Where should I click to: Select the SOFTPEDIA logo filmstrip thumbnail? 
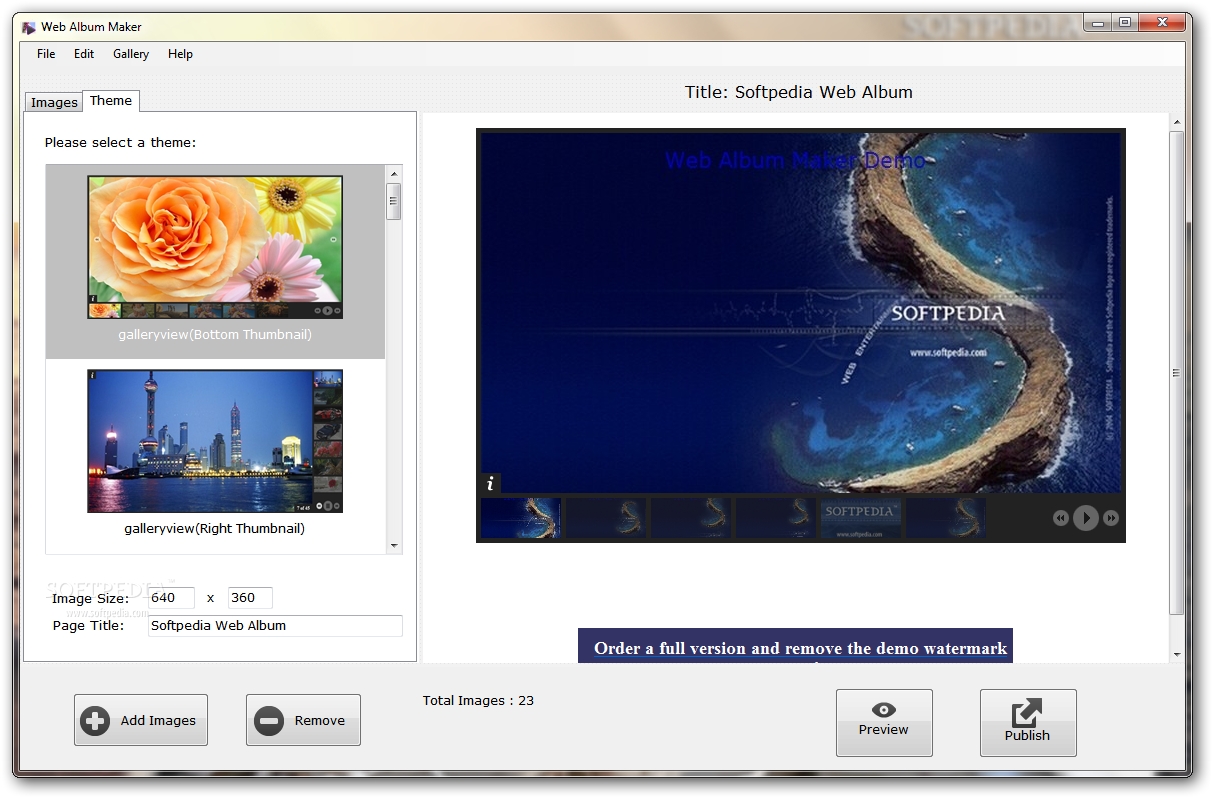(x=861, y=518)
